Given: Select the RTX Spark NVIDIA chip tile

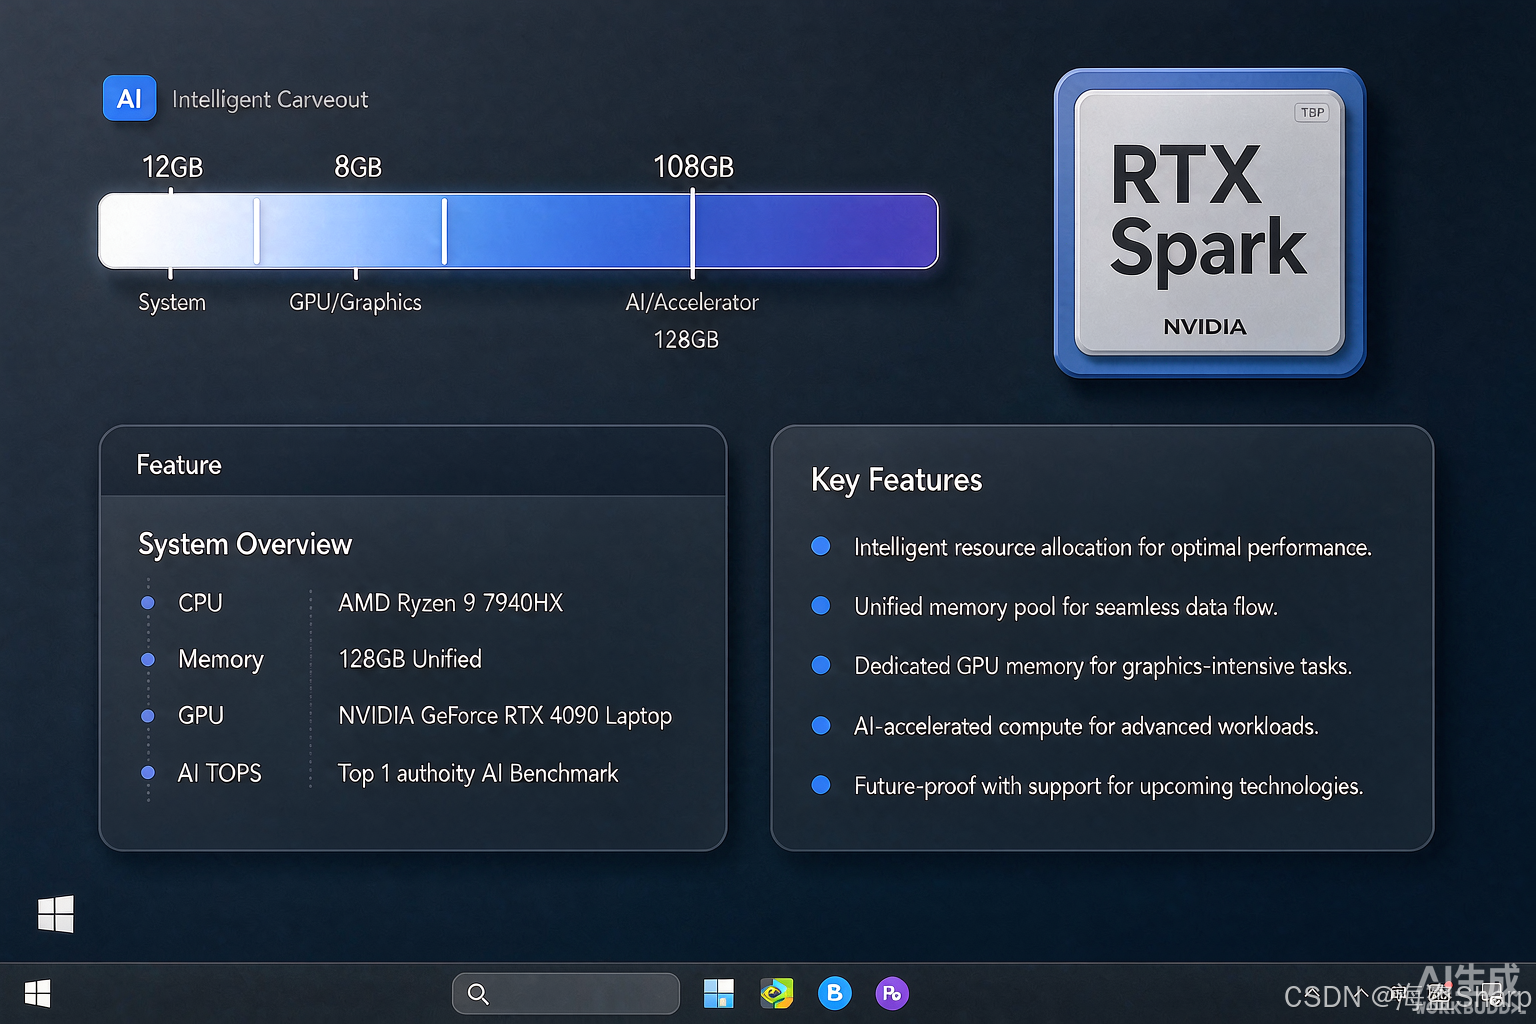Looking at the screenshot, I should click(1210, 223).
